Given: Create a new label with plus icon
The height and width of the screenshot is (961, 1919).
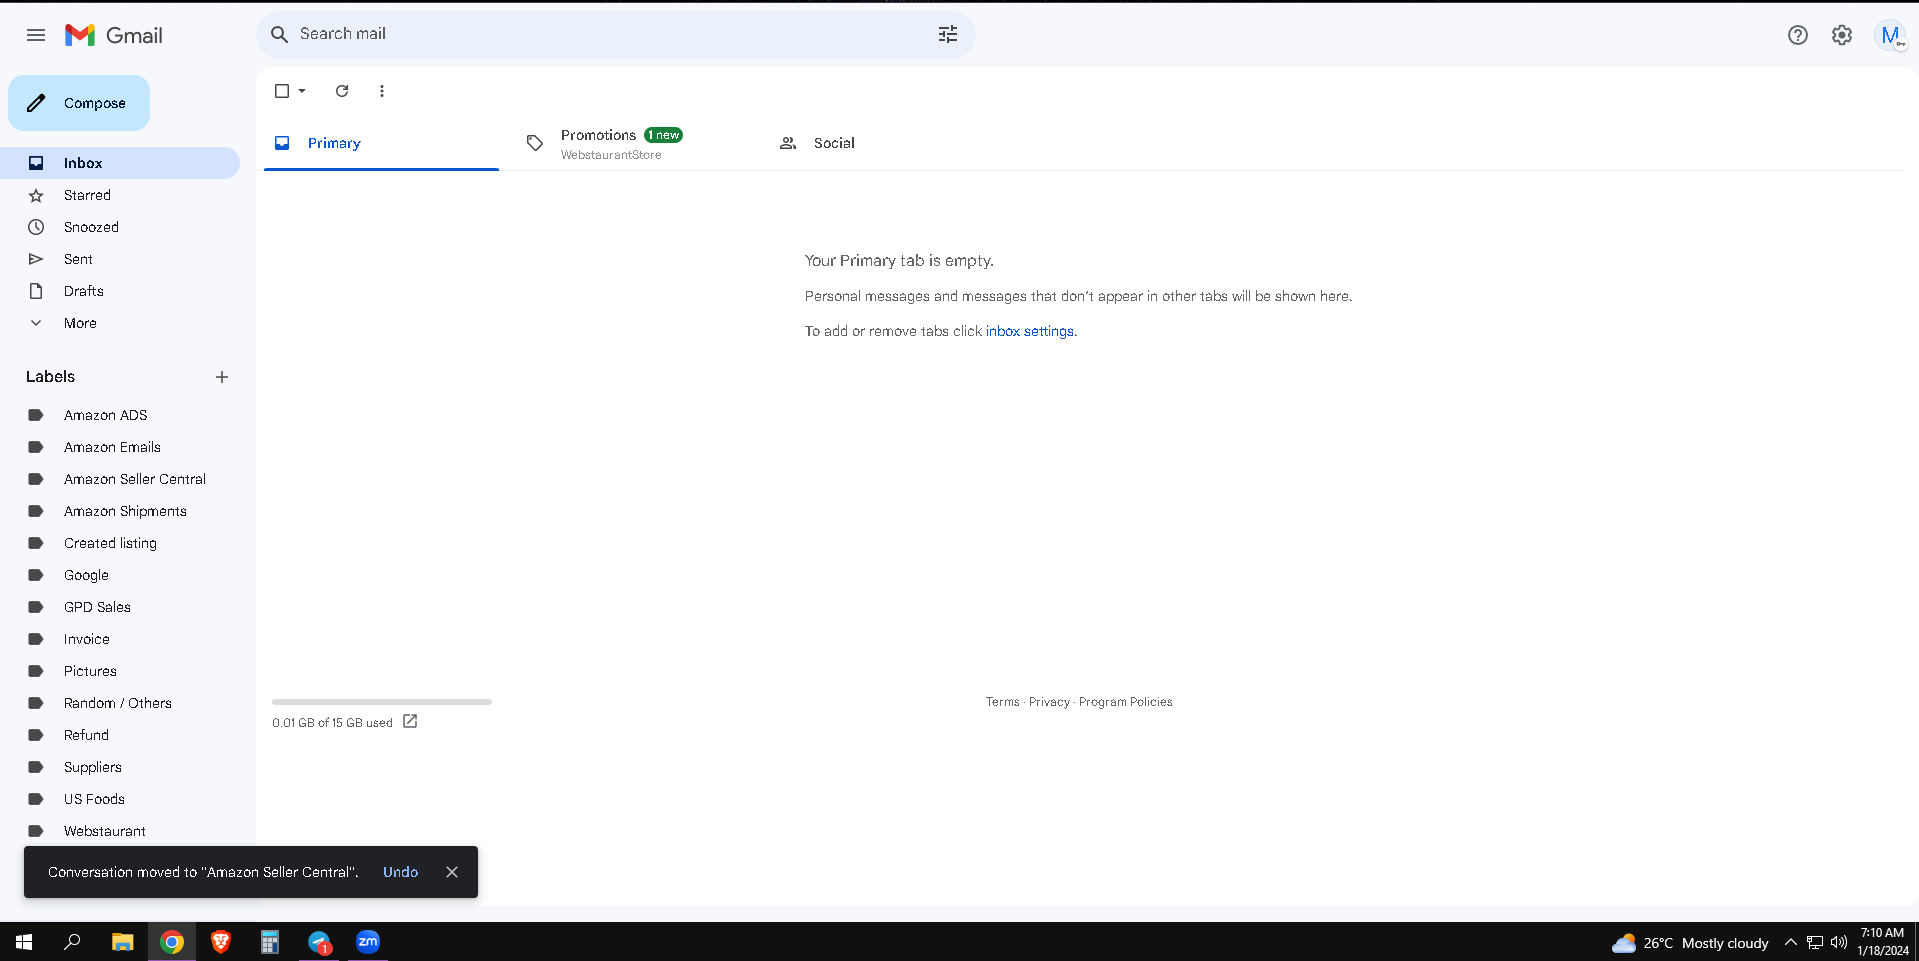Looking at the screenshot, I should (x=222, y=377).
